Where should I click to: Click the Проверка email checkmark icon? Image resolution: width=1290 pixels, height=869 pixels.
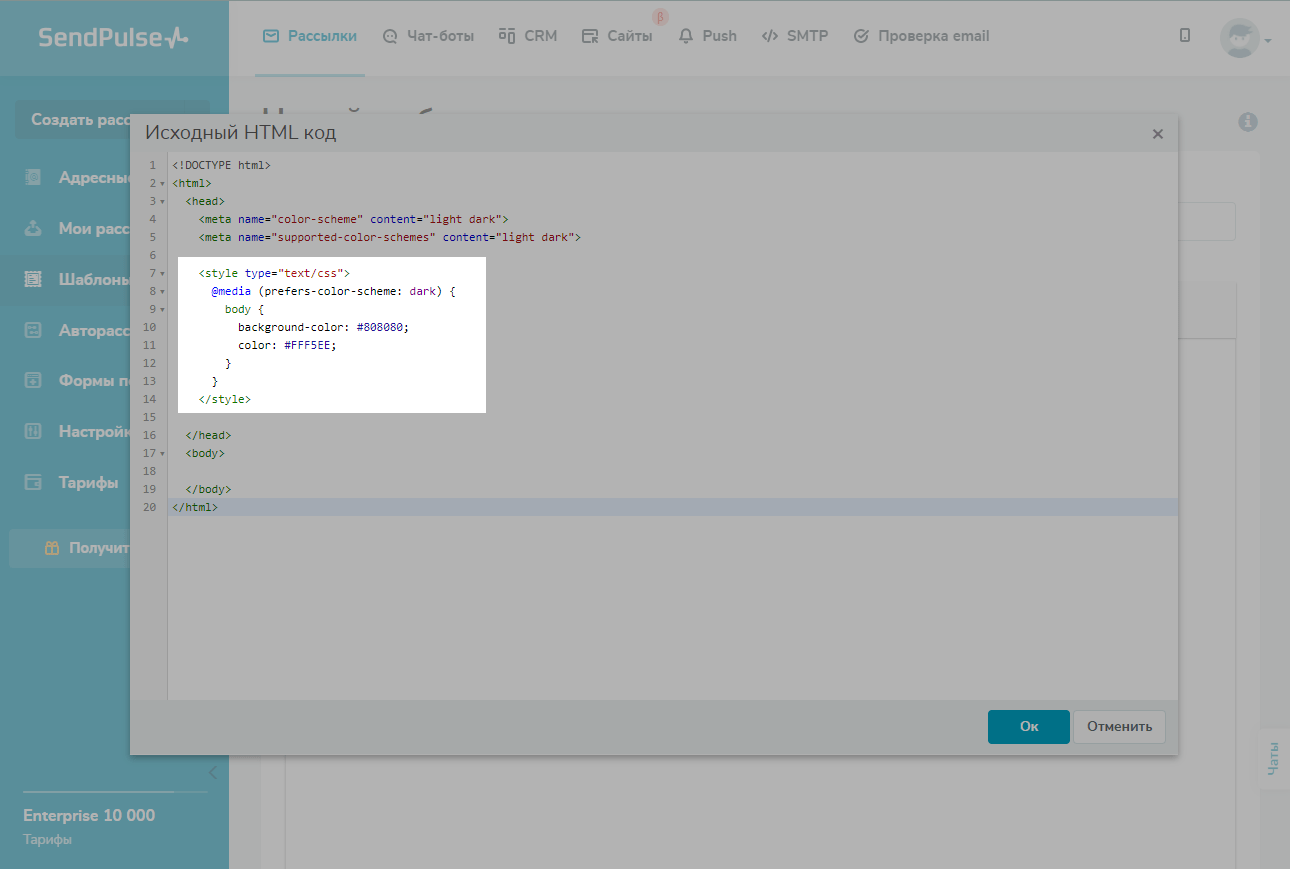tap(861, 36)
